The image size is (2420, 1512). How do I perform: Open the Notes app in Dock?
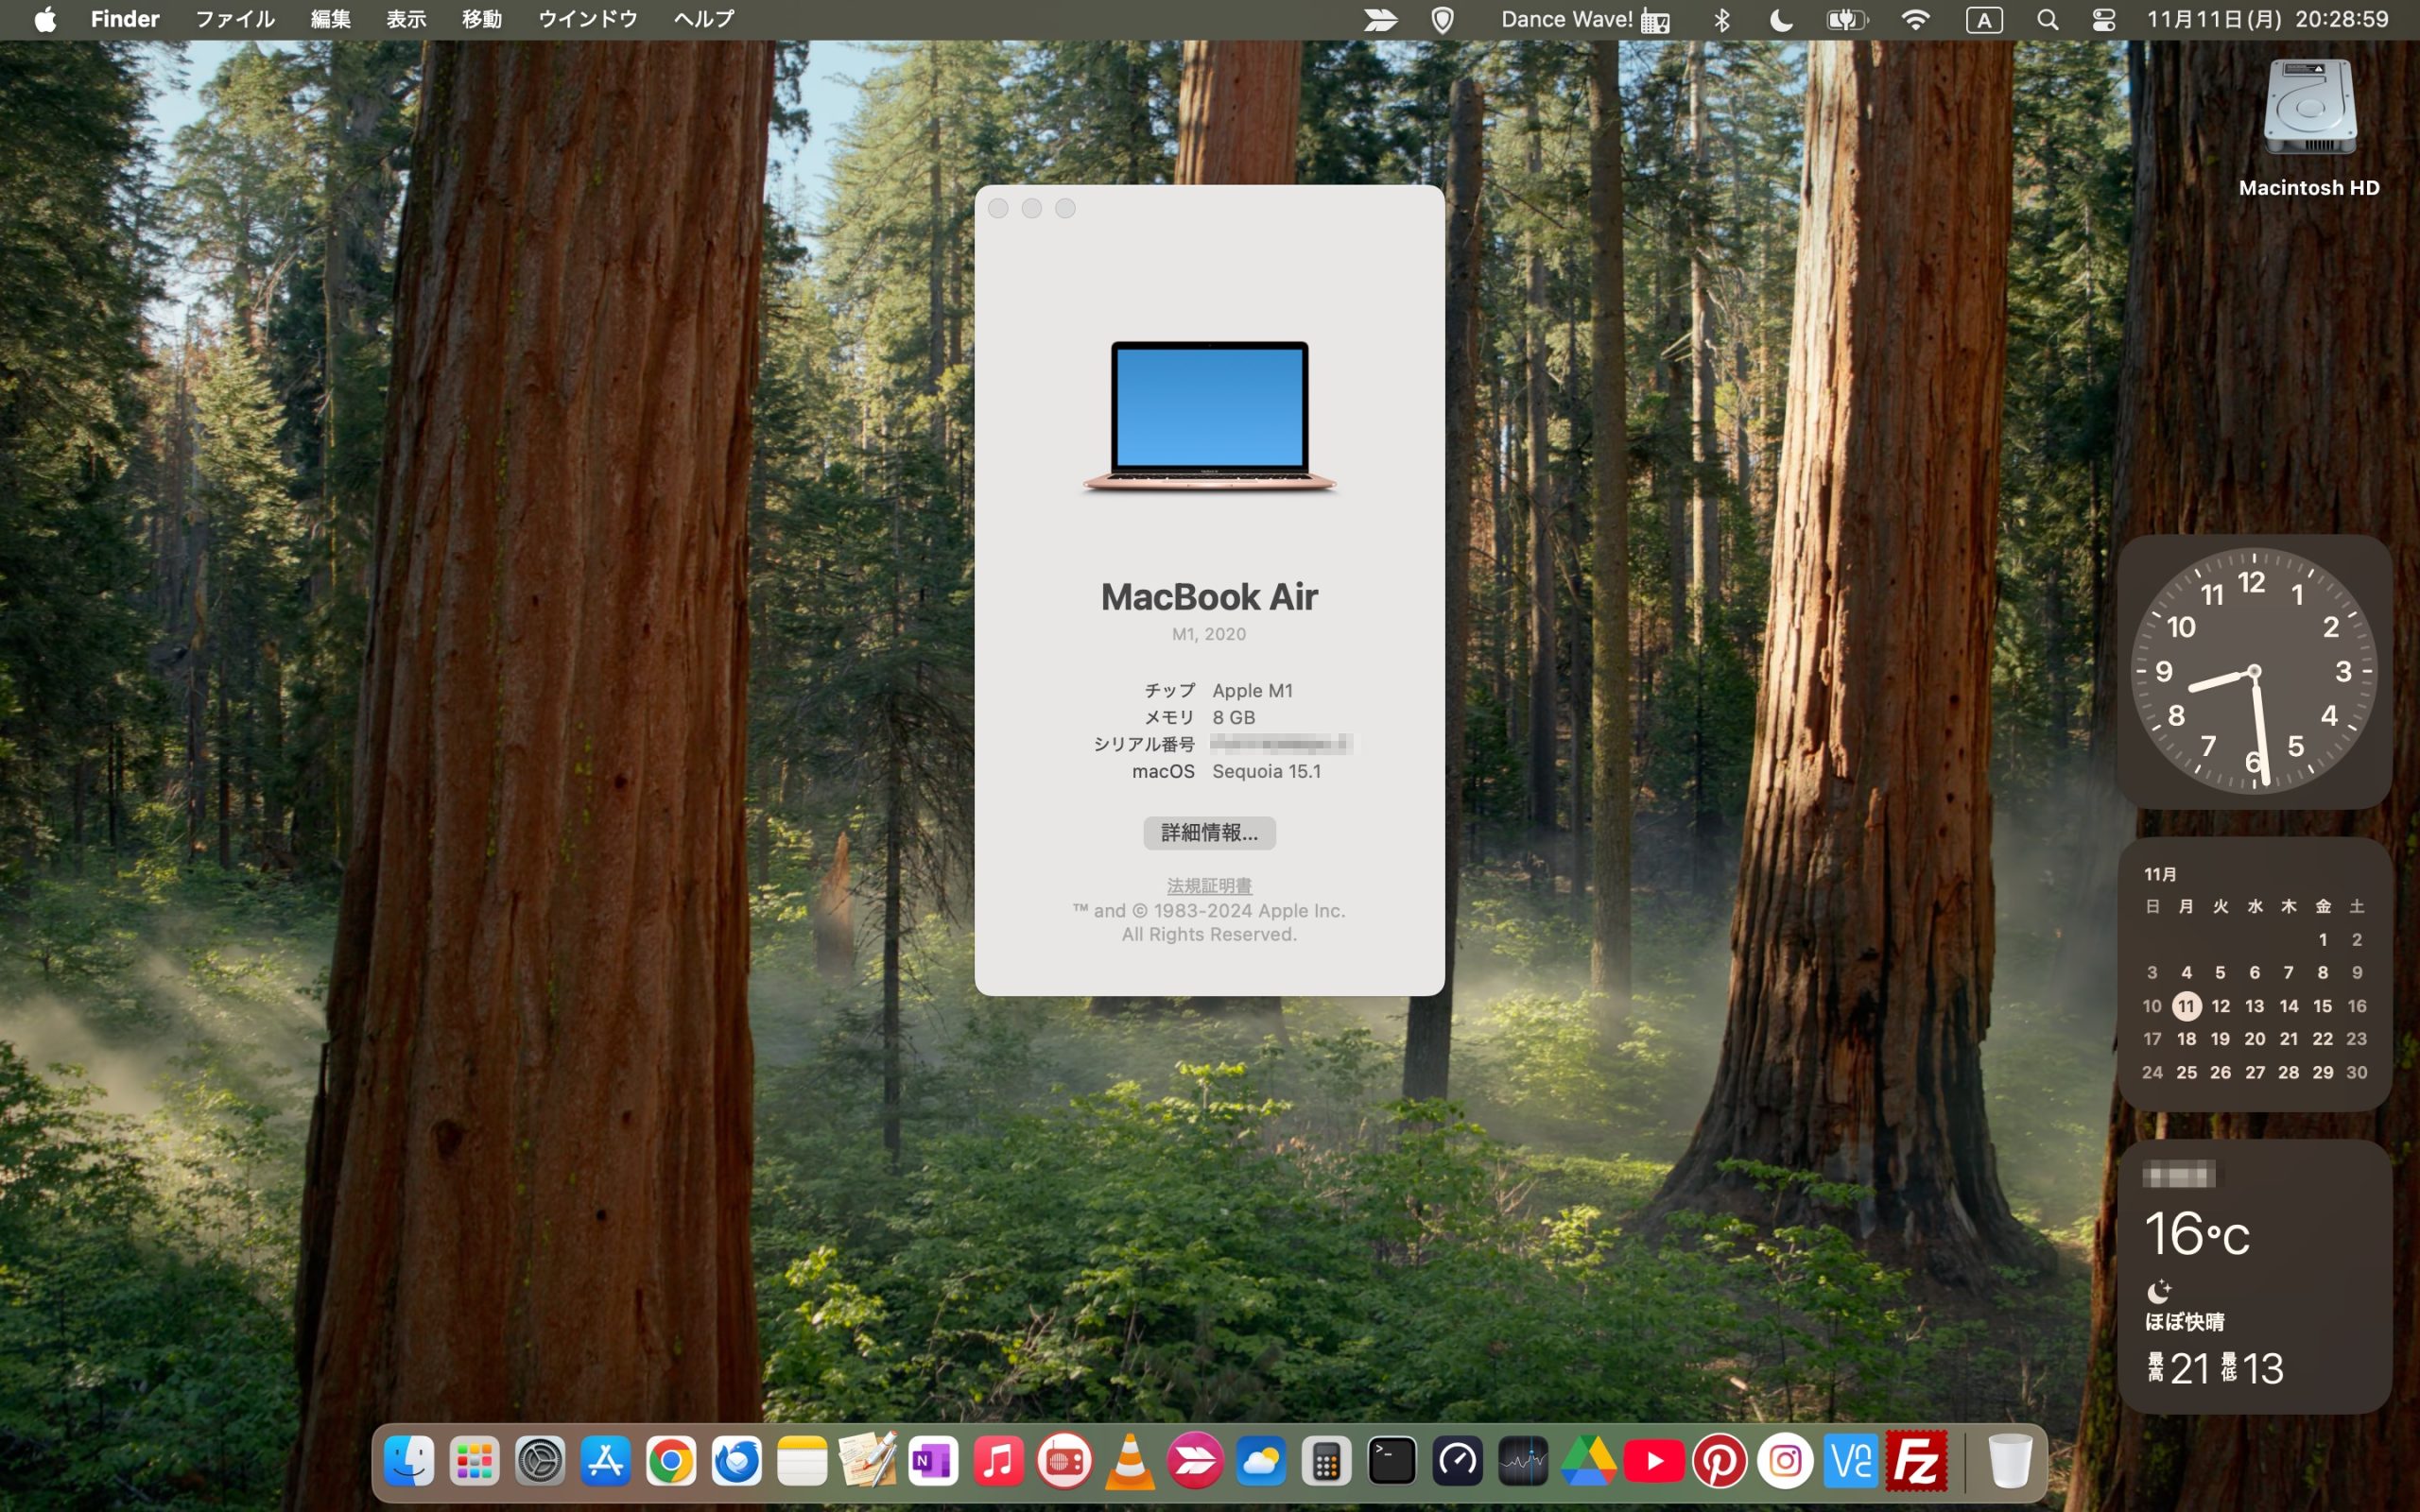[802, 1462]
